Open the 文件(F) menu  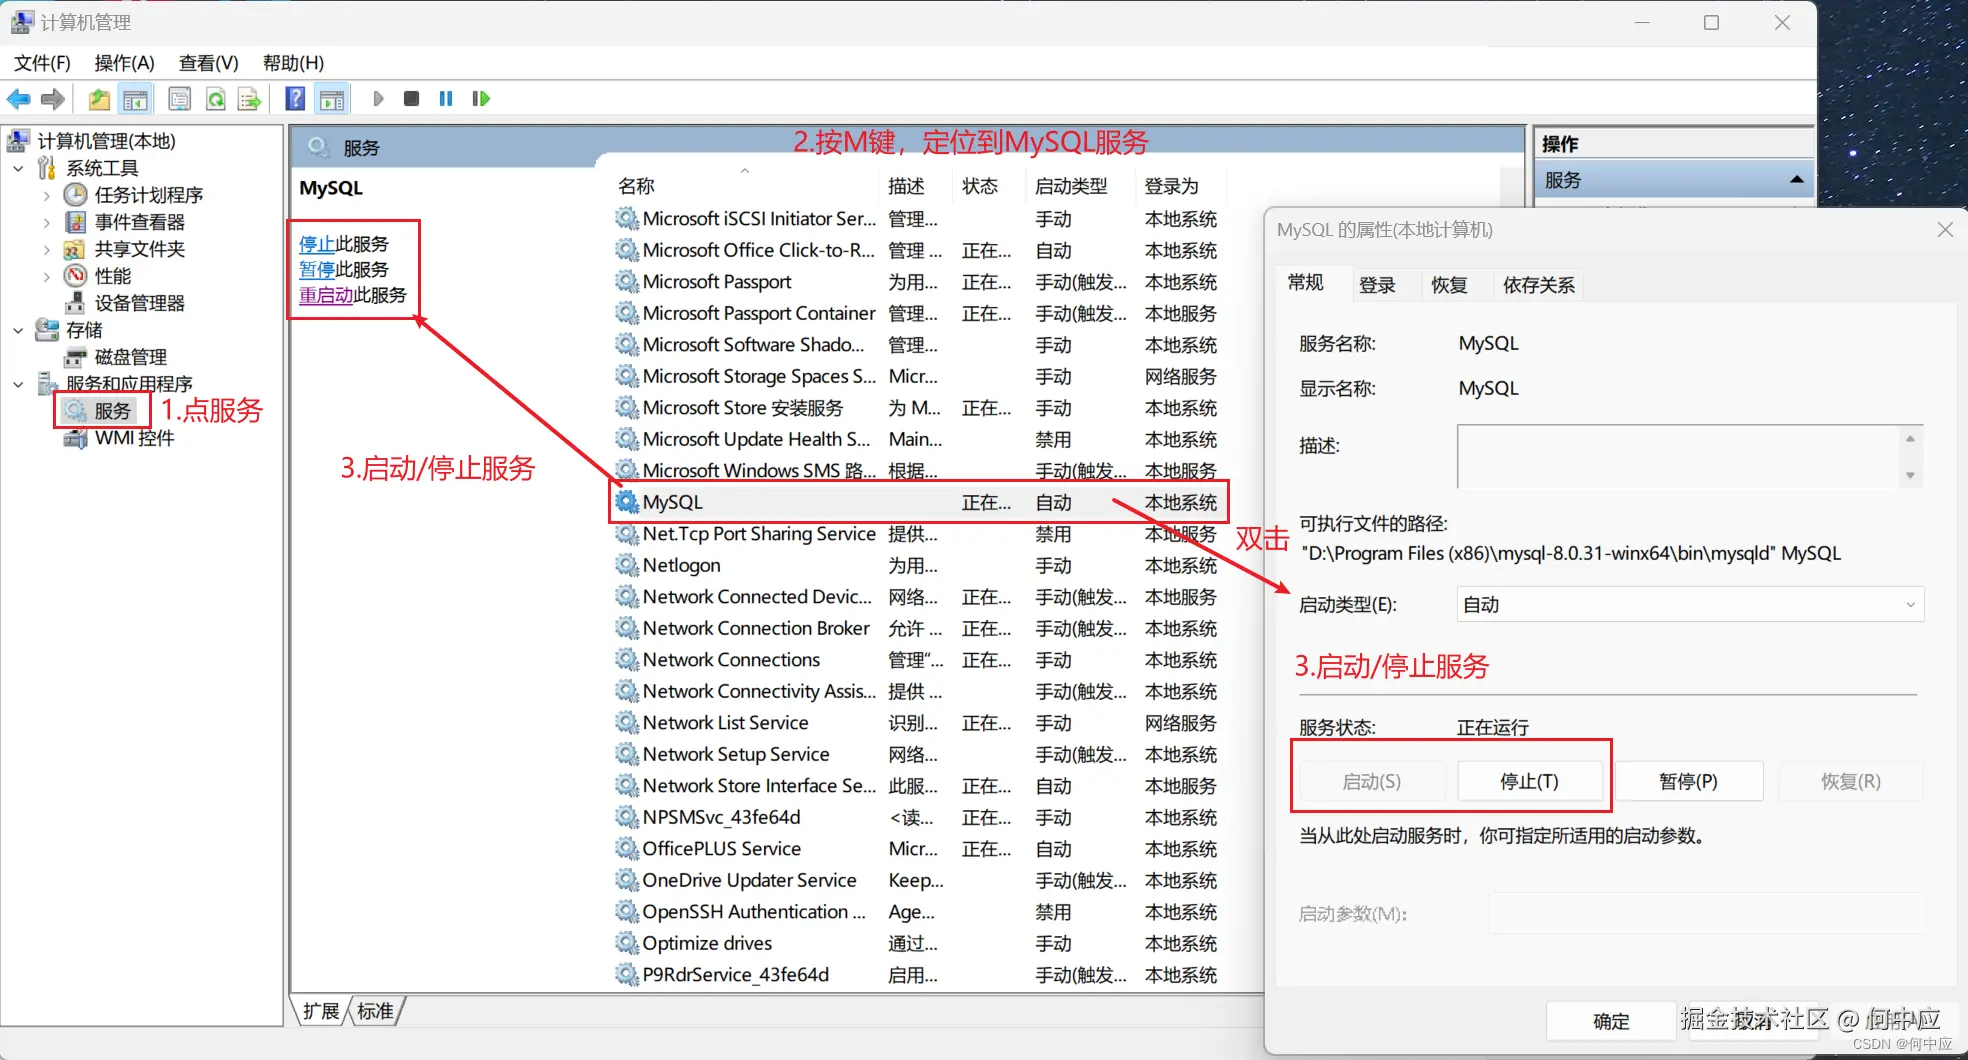pos(42,63)
